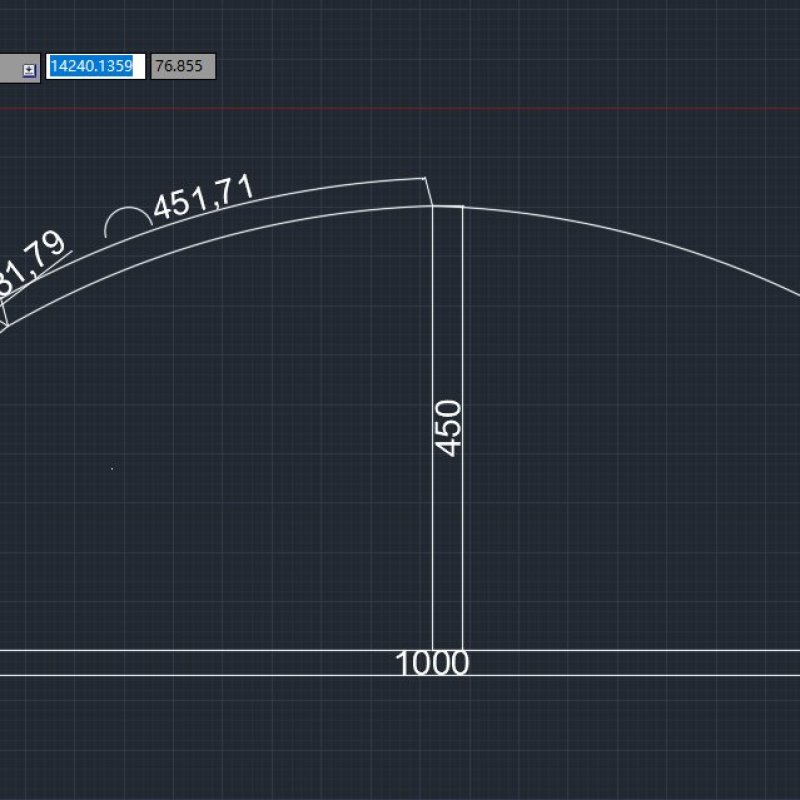Viewport: 800px width, 800px height.
Task: Select the partially visible 31,79 dimension text
Action: pyautogui.click(x=32, y=265)
